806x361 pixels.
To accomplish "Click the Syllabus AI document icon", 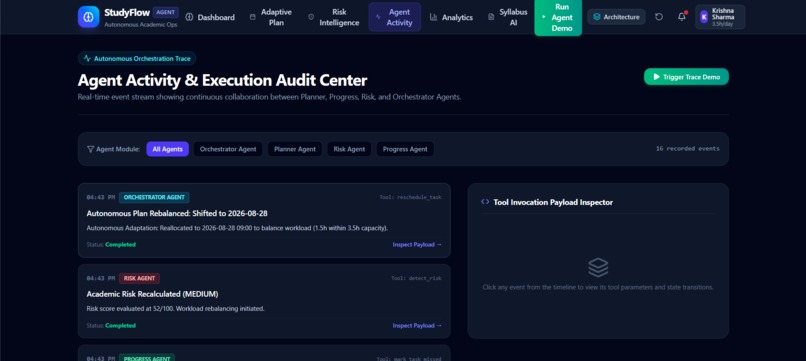I will (491, 17).
